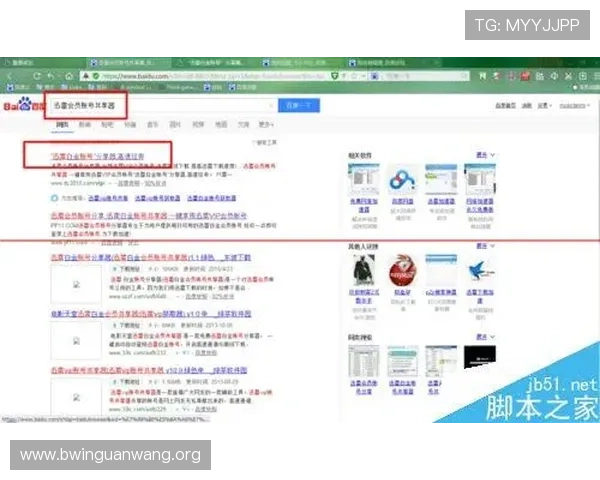Click the Baidu paw logo
This screenshot has height=480, width=600.
click(25, 104)
